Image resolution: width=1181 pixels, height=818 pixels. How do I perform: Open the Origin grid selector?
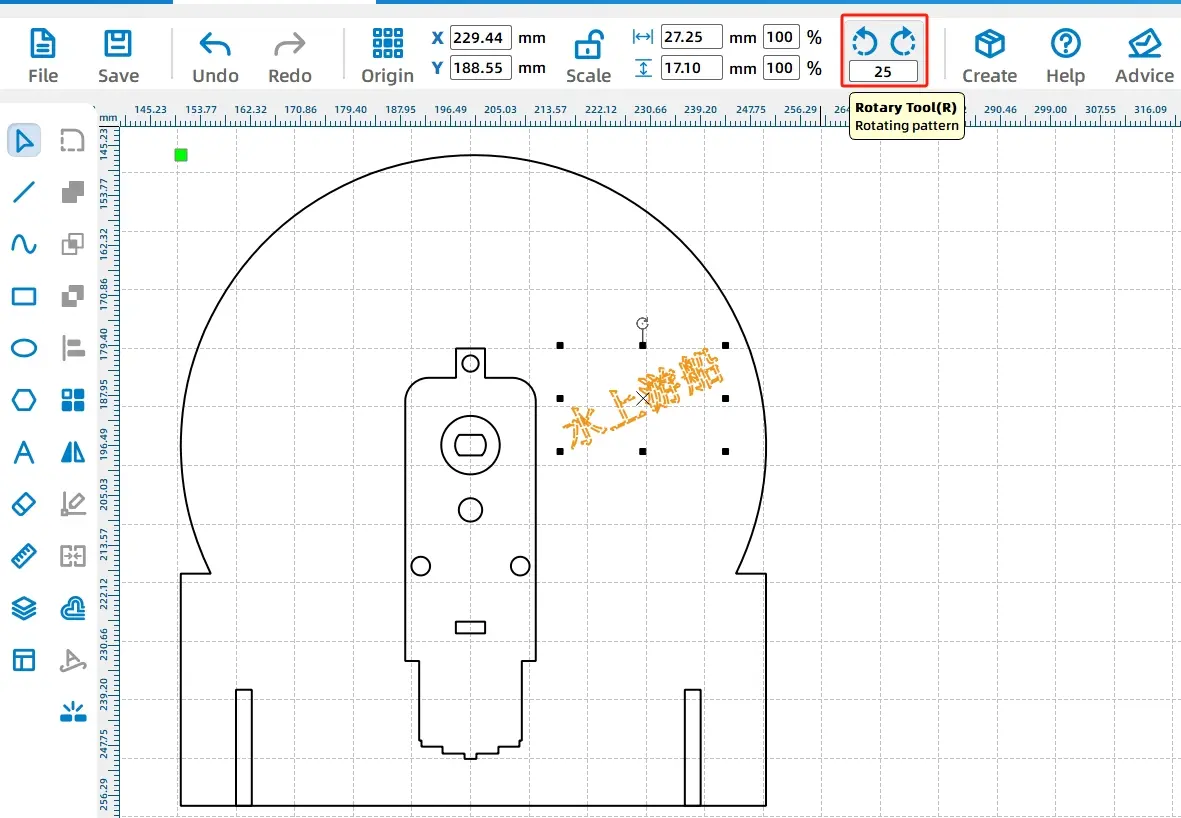388,56
